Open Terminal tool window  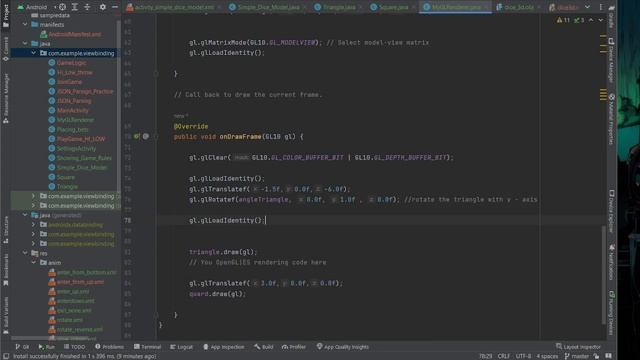147,347
